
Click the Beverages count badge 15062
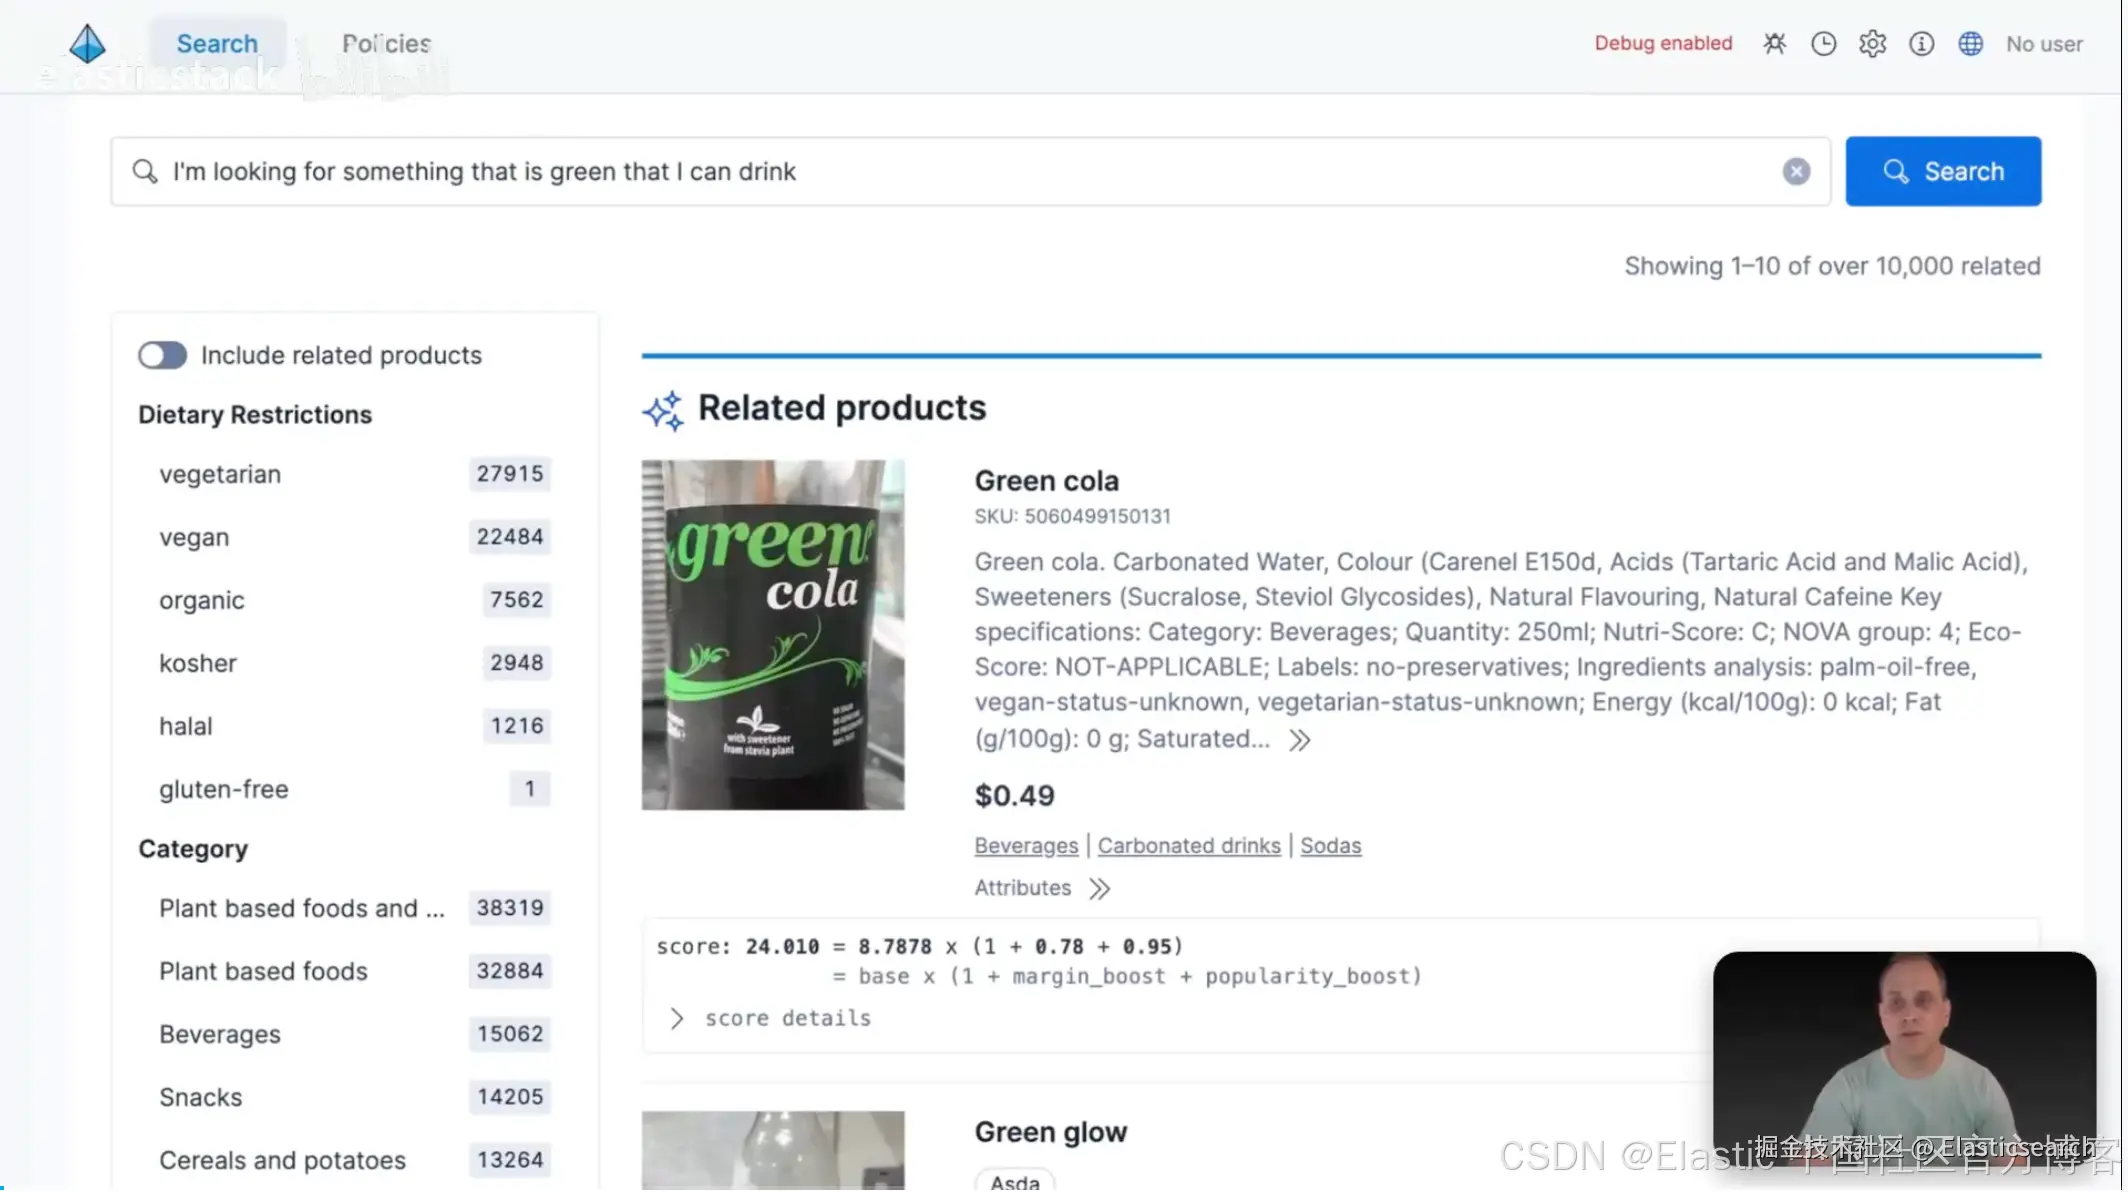coord(510,1034)
